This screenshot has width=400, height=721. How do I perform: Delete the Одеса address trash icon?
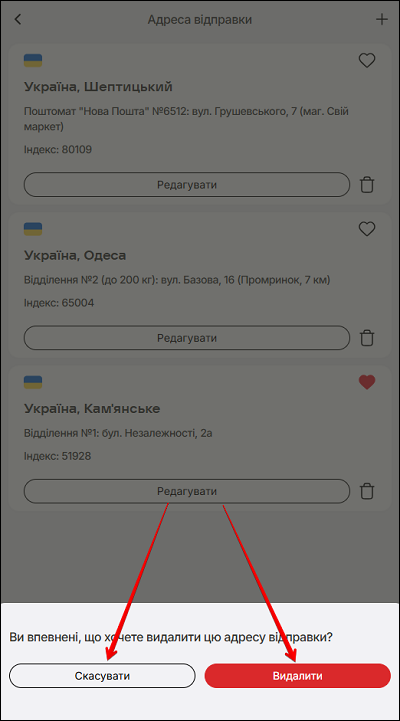[367, 338]
